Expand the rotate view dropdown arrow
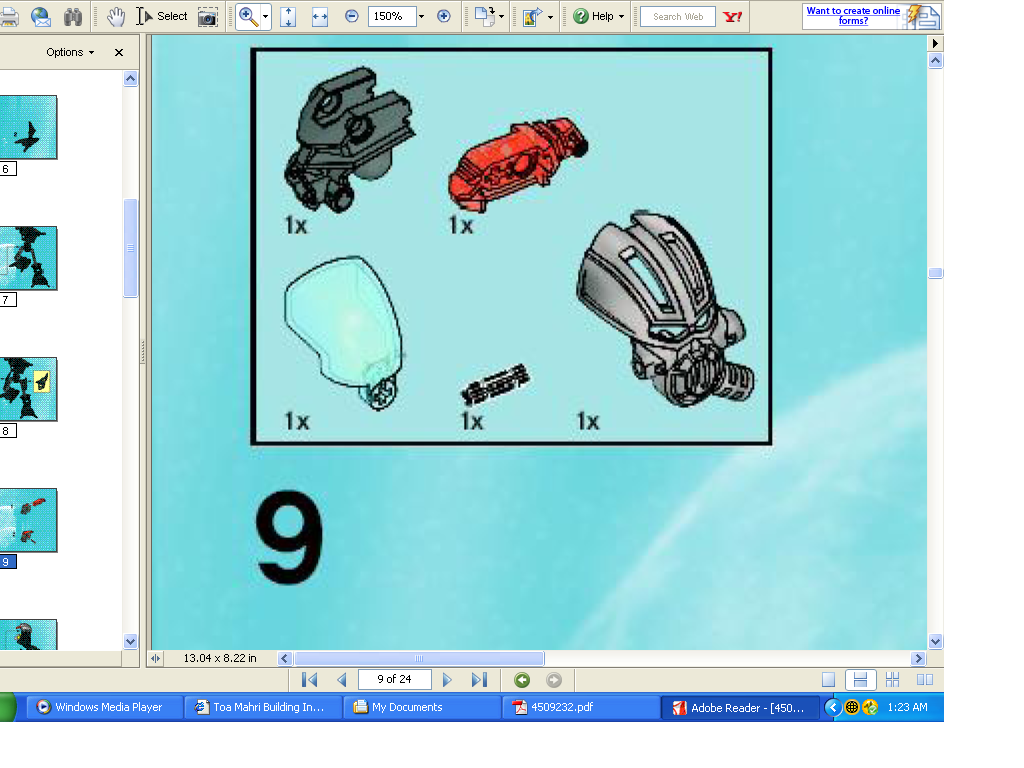 coord(501,17)
